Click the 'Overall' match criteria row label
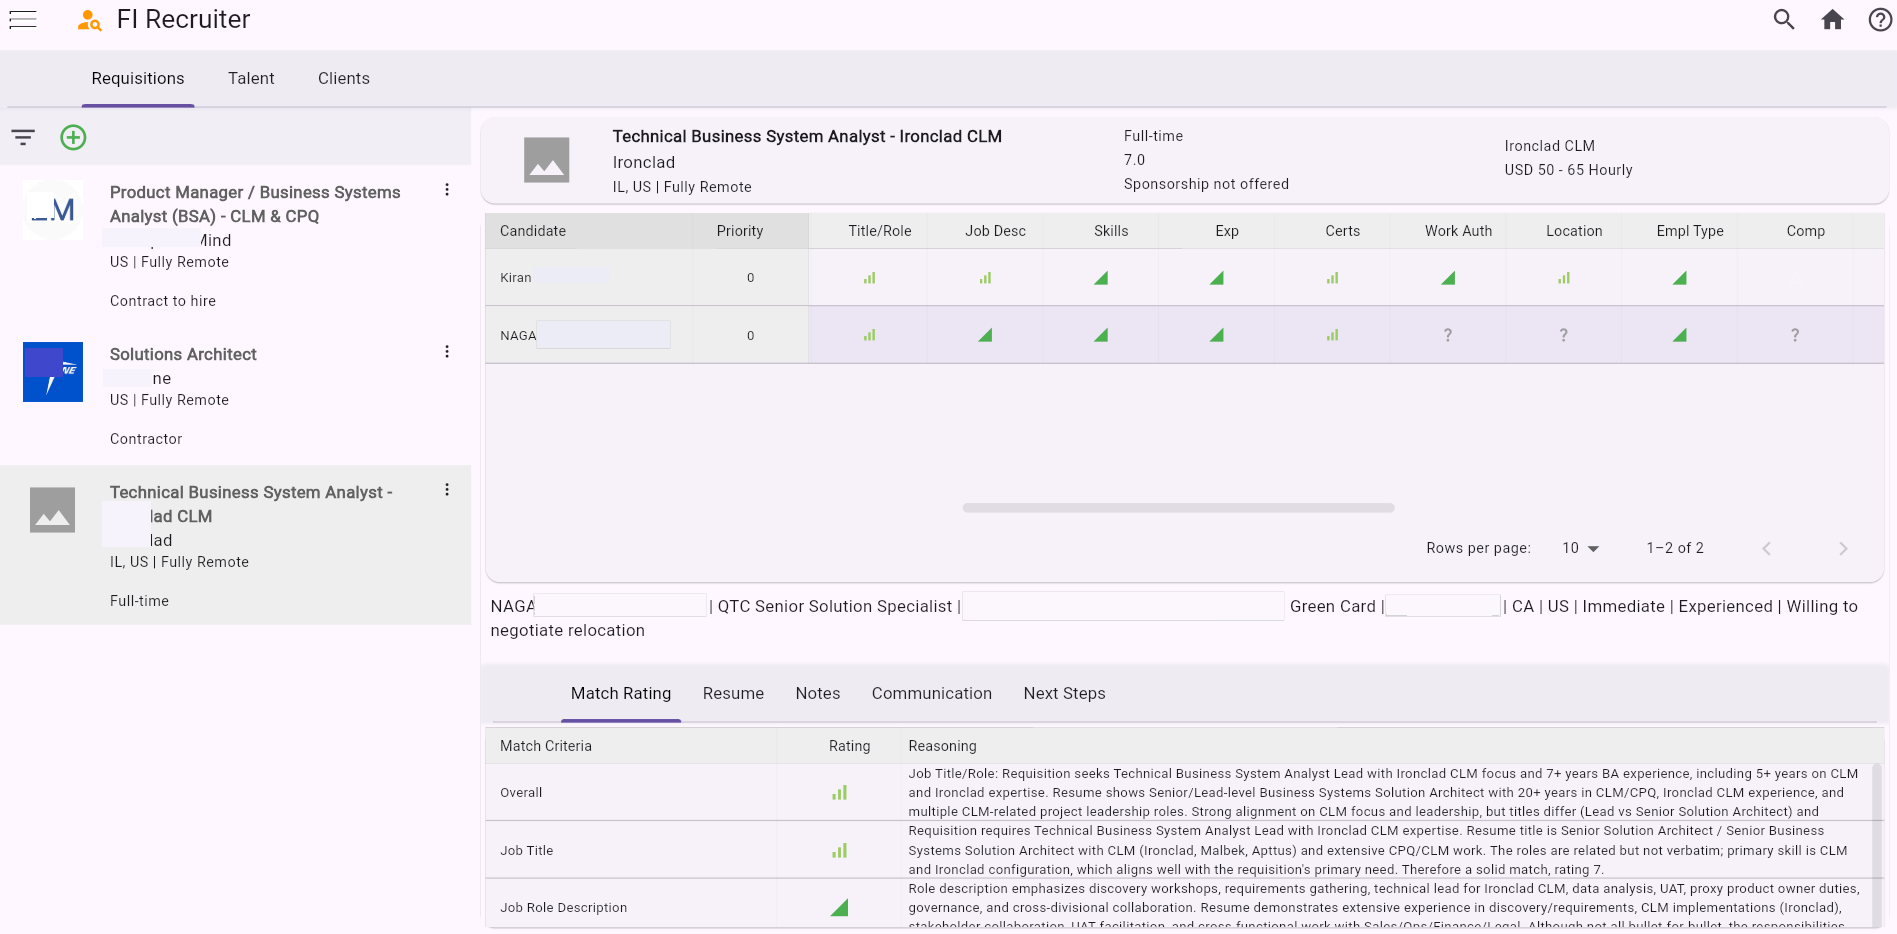 (x=521, y=793)
